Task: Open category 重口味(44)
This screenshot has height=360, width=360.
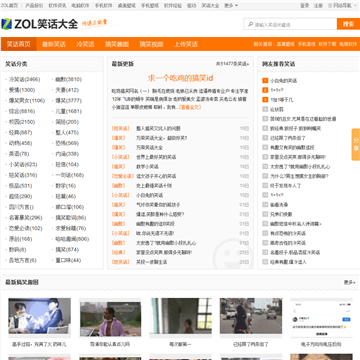Action: point(68,260)
